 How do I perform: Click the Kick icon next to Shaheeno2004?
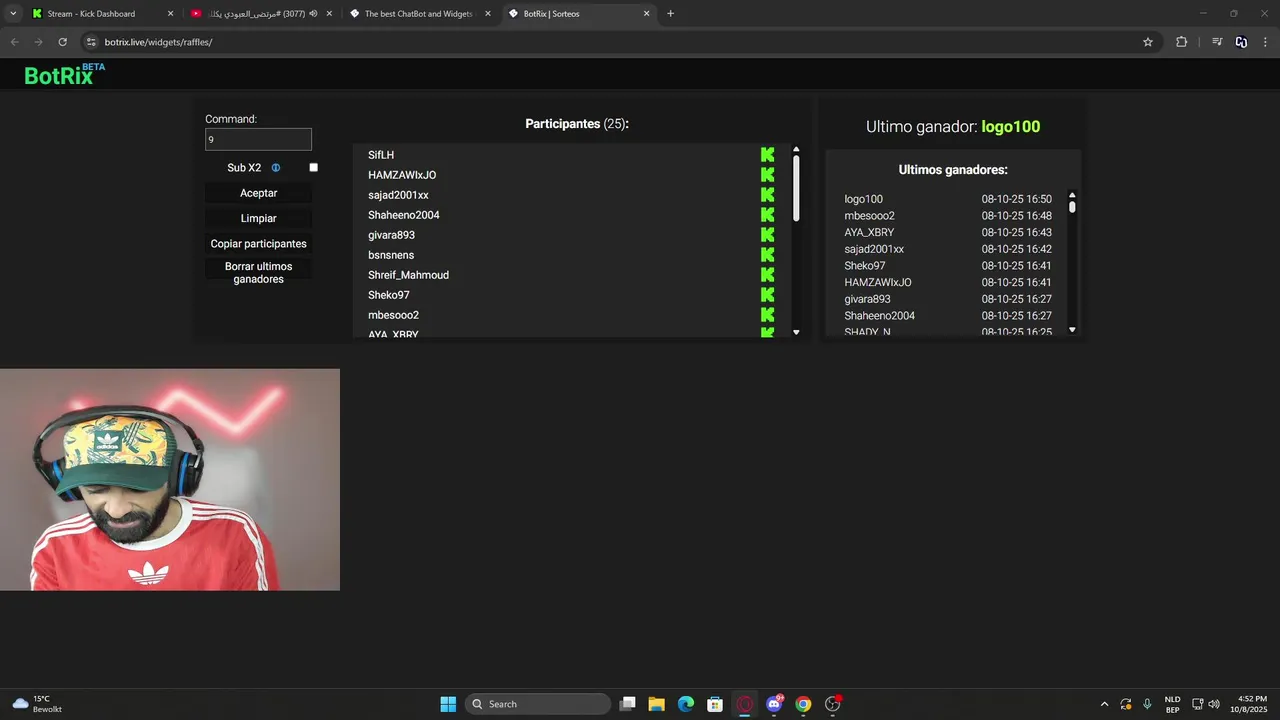pos(767,215)
